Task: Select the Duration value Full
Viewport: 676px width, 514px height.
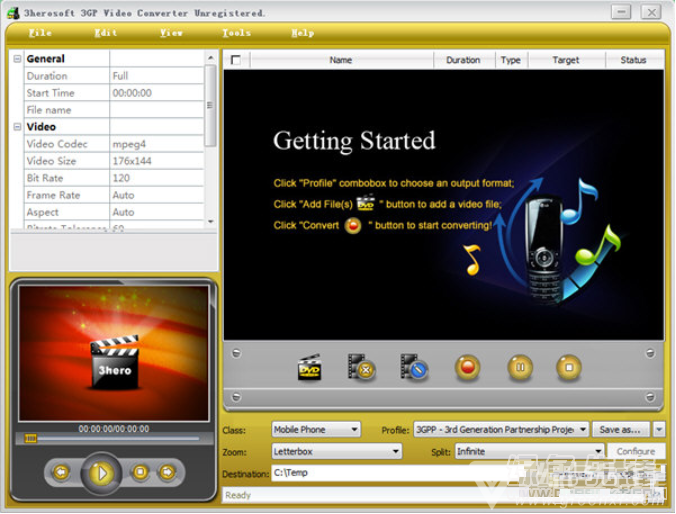Action: point(157,76)
